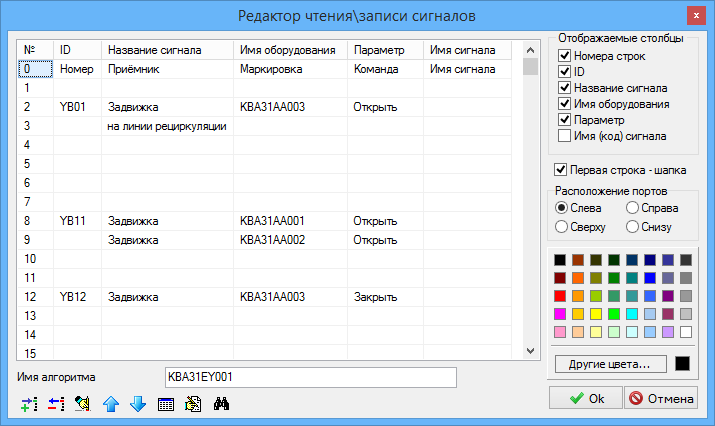Screen dimensions: 715x426
Task: Click the notepad edit icon beside binoculars
Action: [194, 404]
